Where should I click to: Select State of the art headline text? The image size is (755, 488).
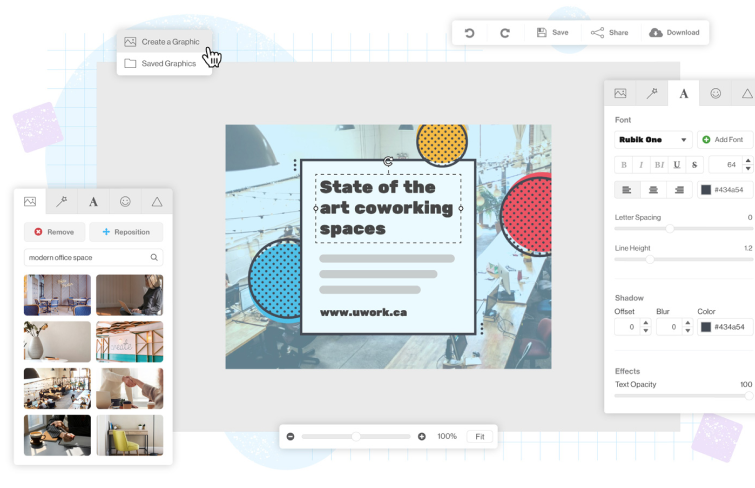(x=386, y=208)
